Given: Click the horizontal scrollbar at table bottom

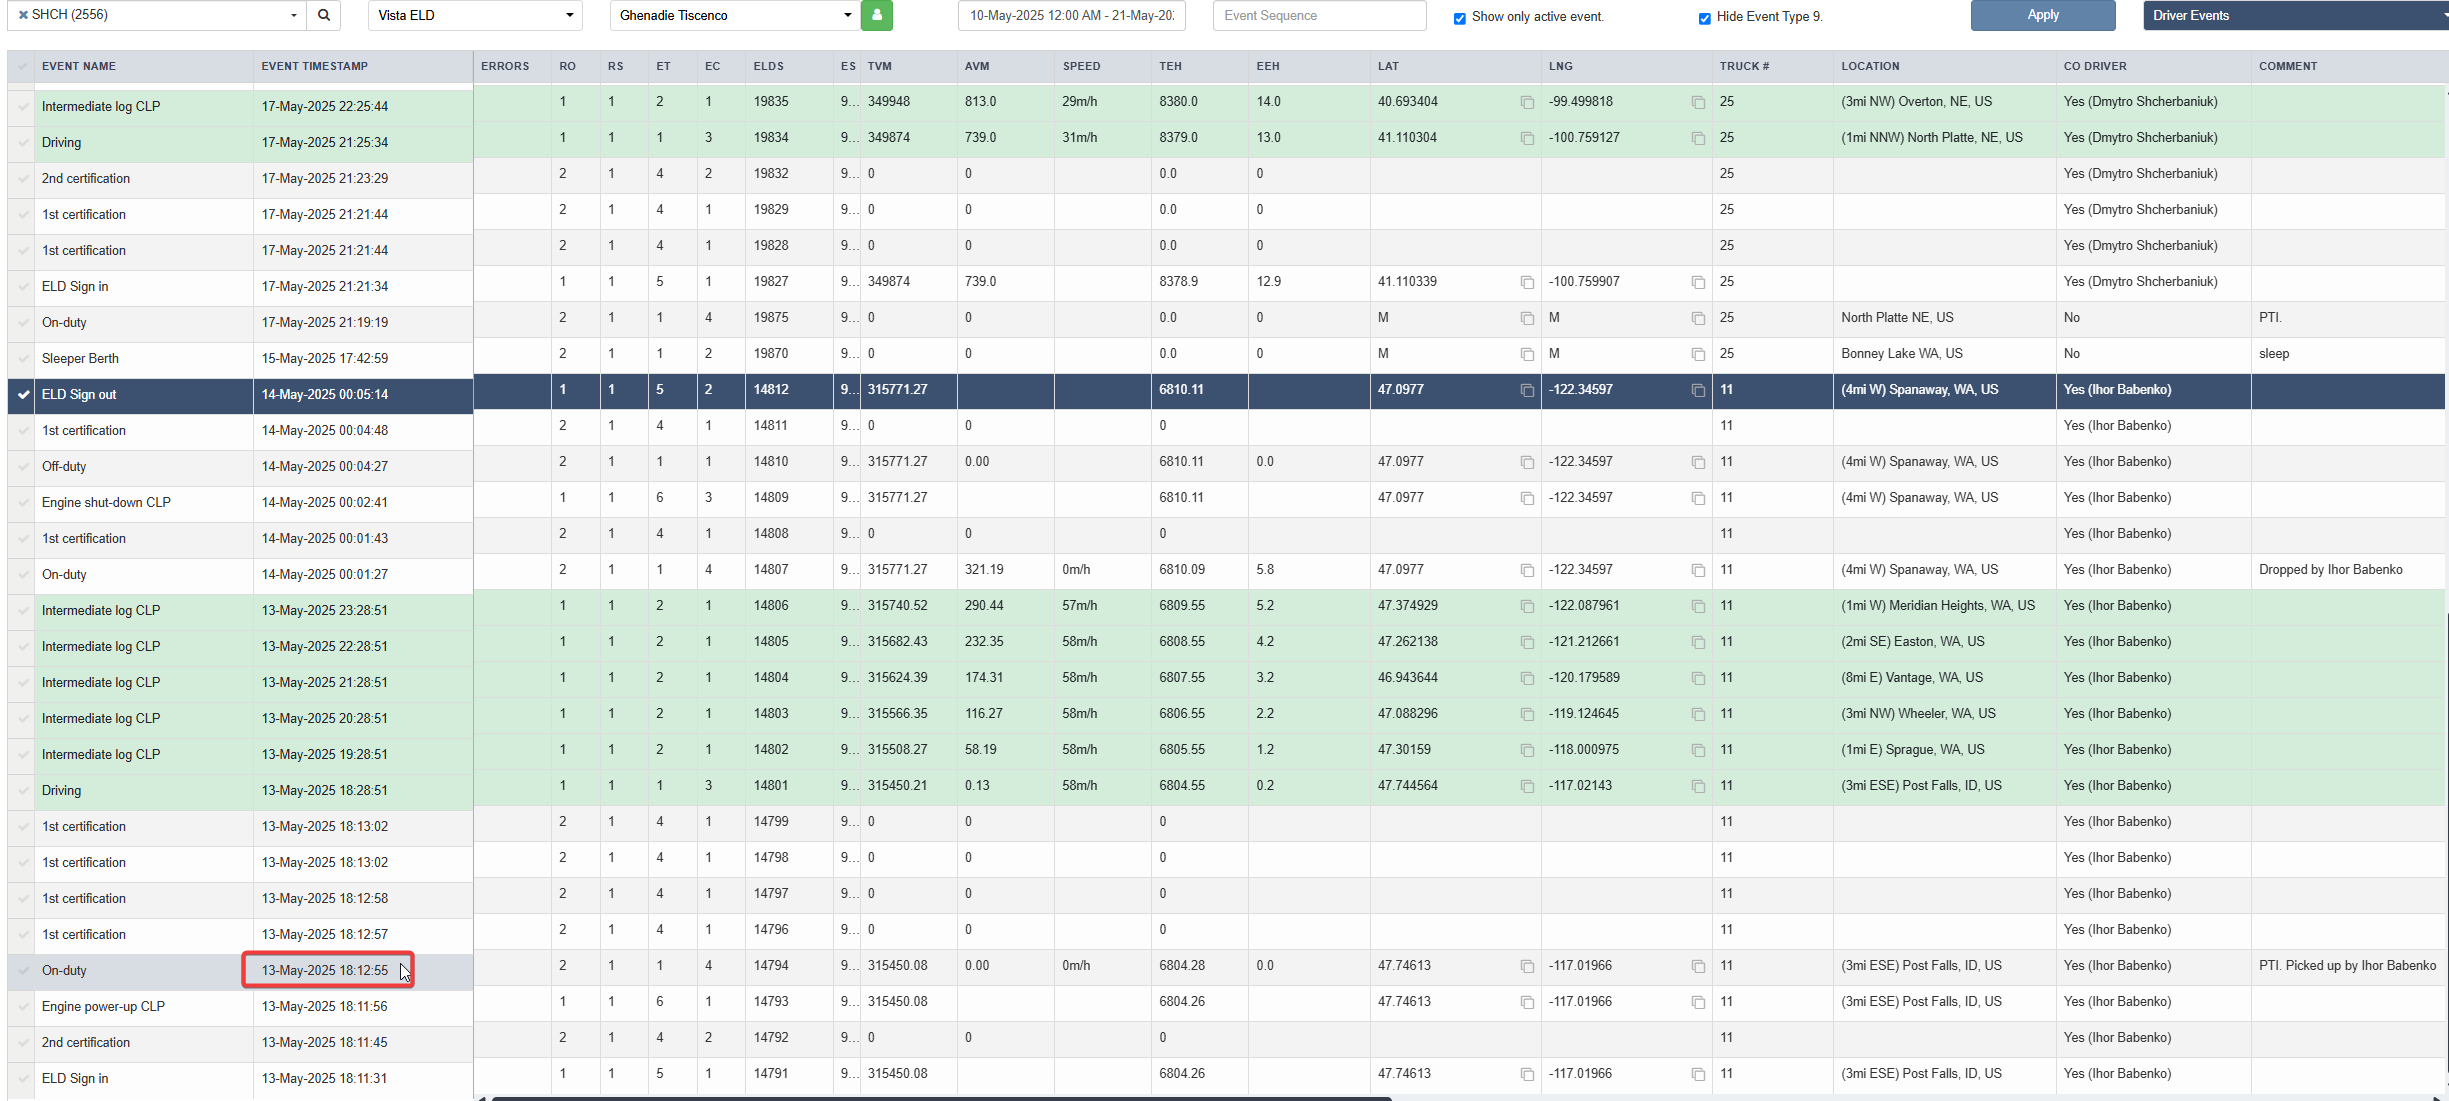Looking at the screenshot, I should (940, 1098).
